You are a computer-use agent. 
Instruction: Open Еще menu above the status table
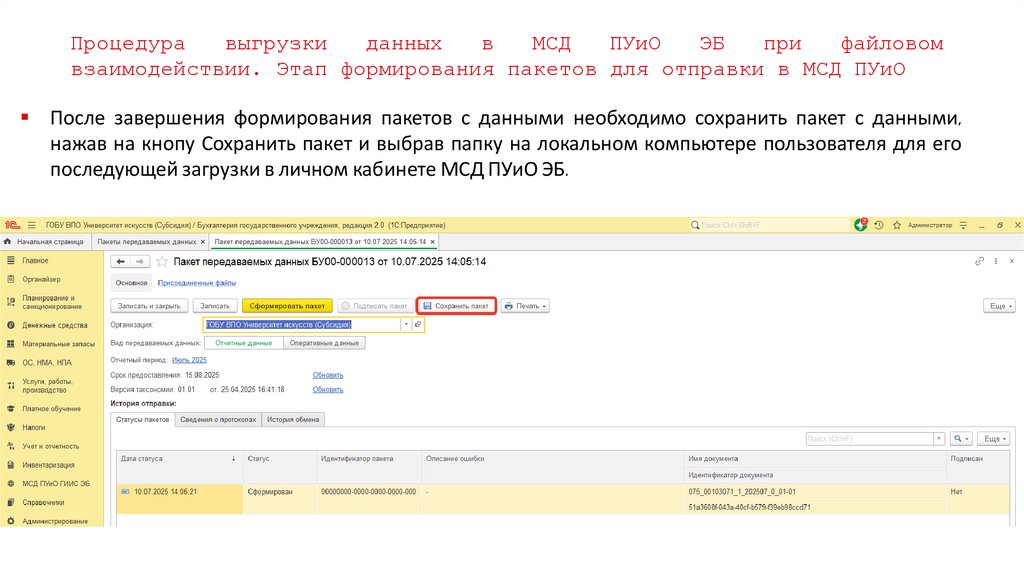pos(995,439)
